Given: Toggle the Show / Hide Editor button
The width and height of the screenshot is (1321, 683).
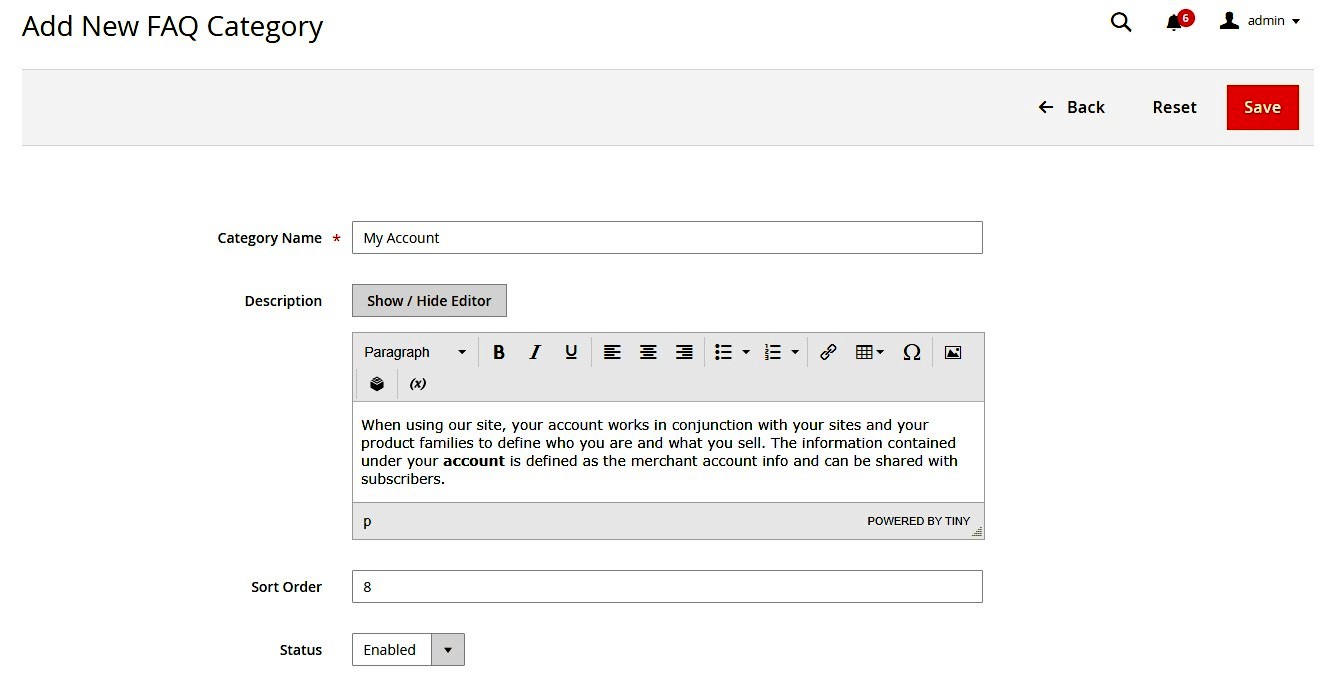Looking at the screenshot, I should pyautogui.click(x=429, y=300).
